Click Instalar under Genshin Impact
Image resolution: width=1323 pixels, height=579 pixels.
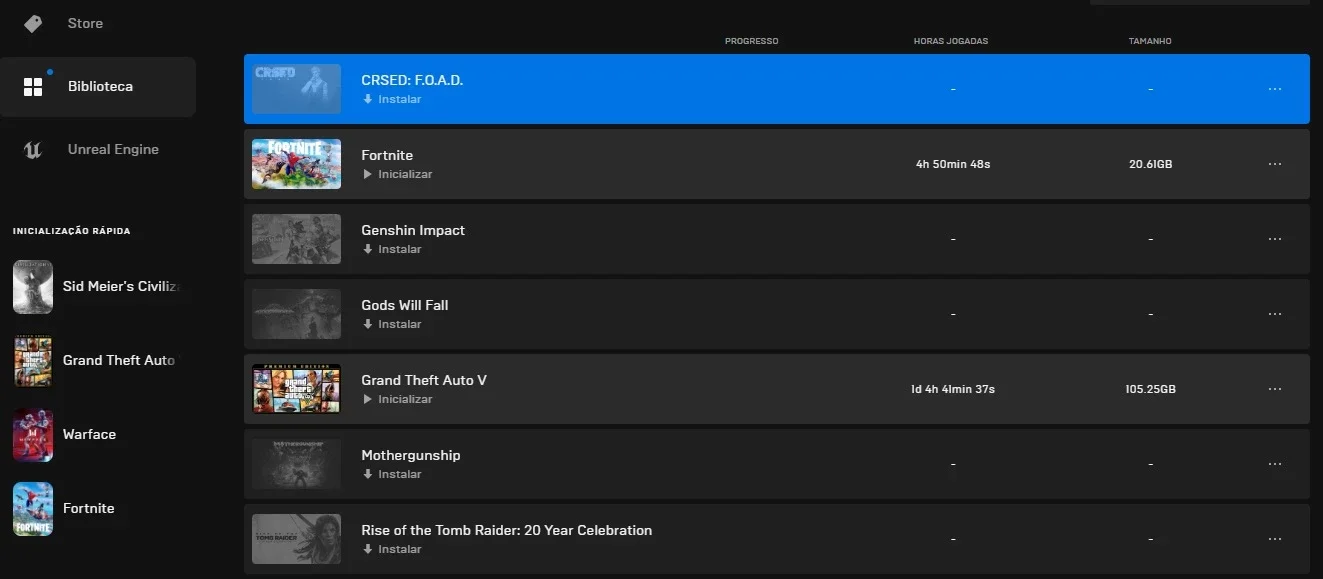coord(392,249)
